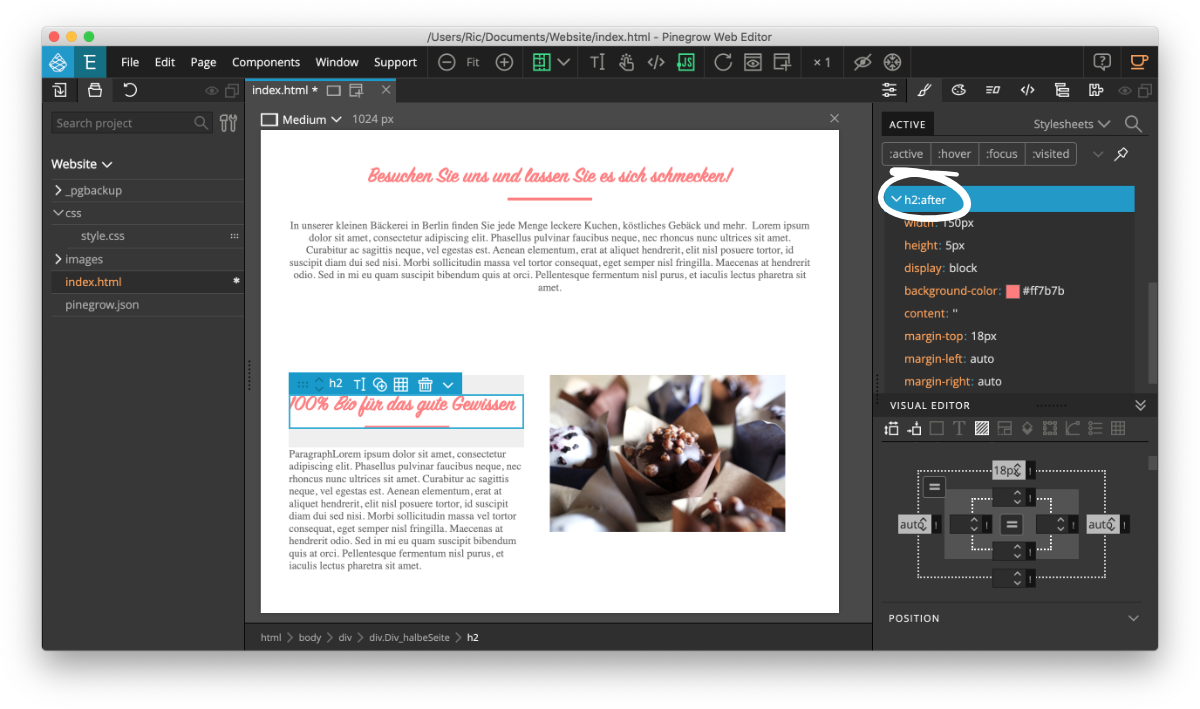This screenshot has height=709, width=1200.
Task: Click the project tools wrench icon
Action: point(229,123)
